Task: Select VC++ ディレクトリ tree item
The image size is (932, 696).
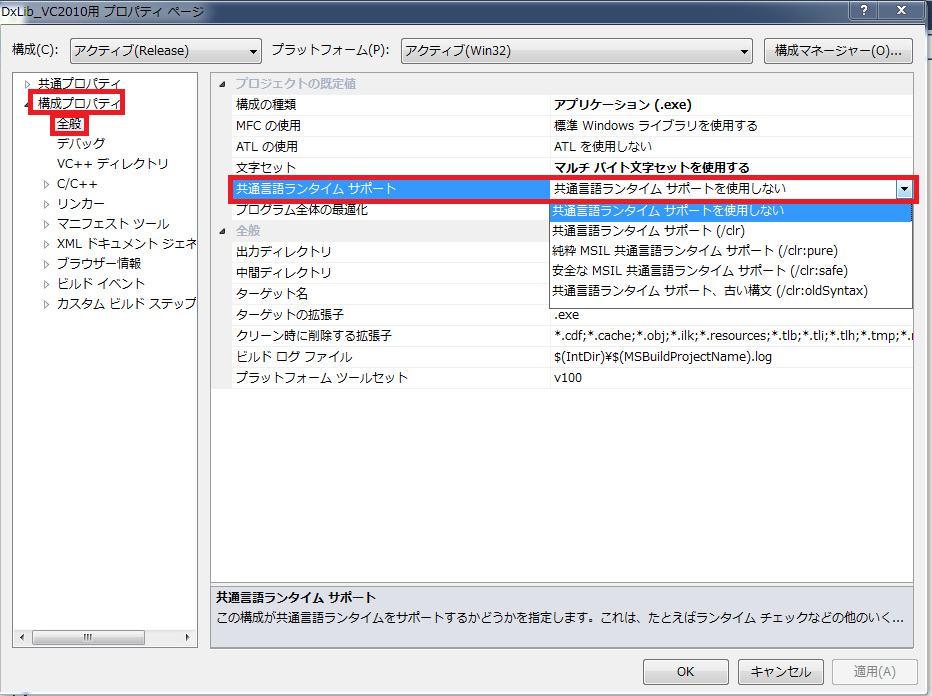Action: (112, 164)
